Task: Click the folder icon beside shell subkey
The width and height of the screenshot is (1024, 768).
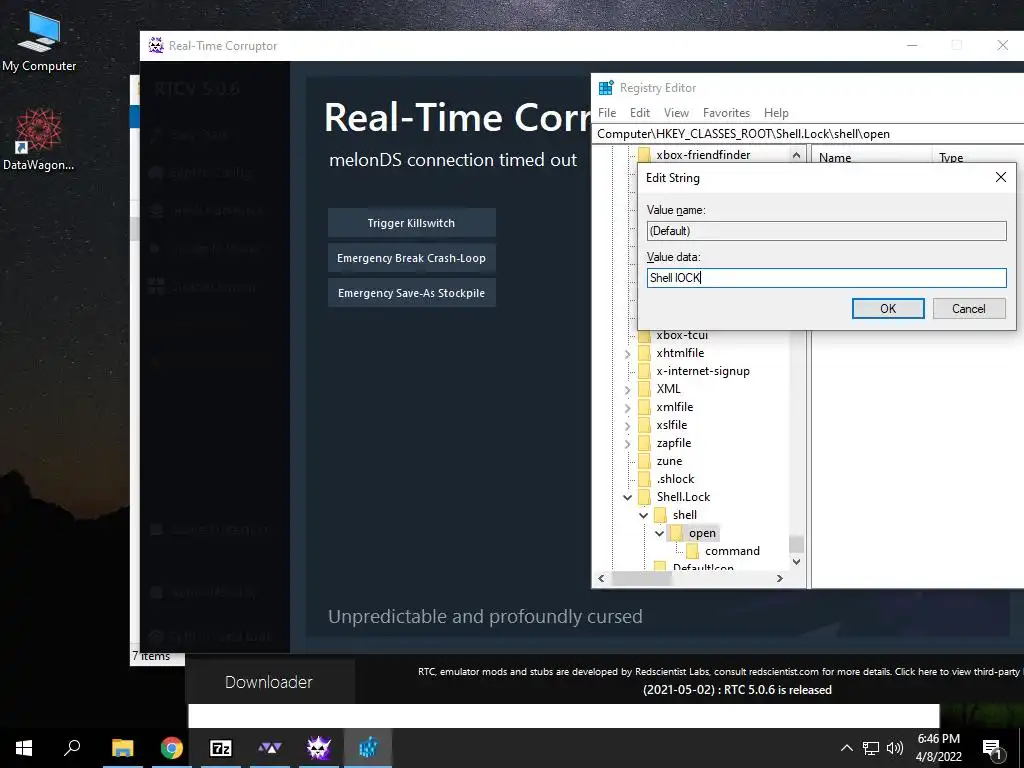Action: pos(660,515)
